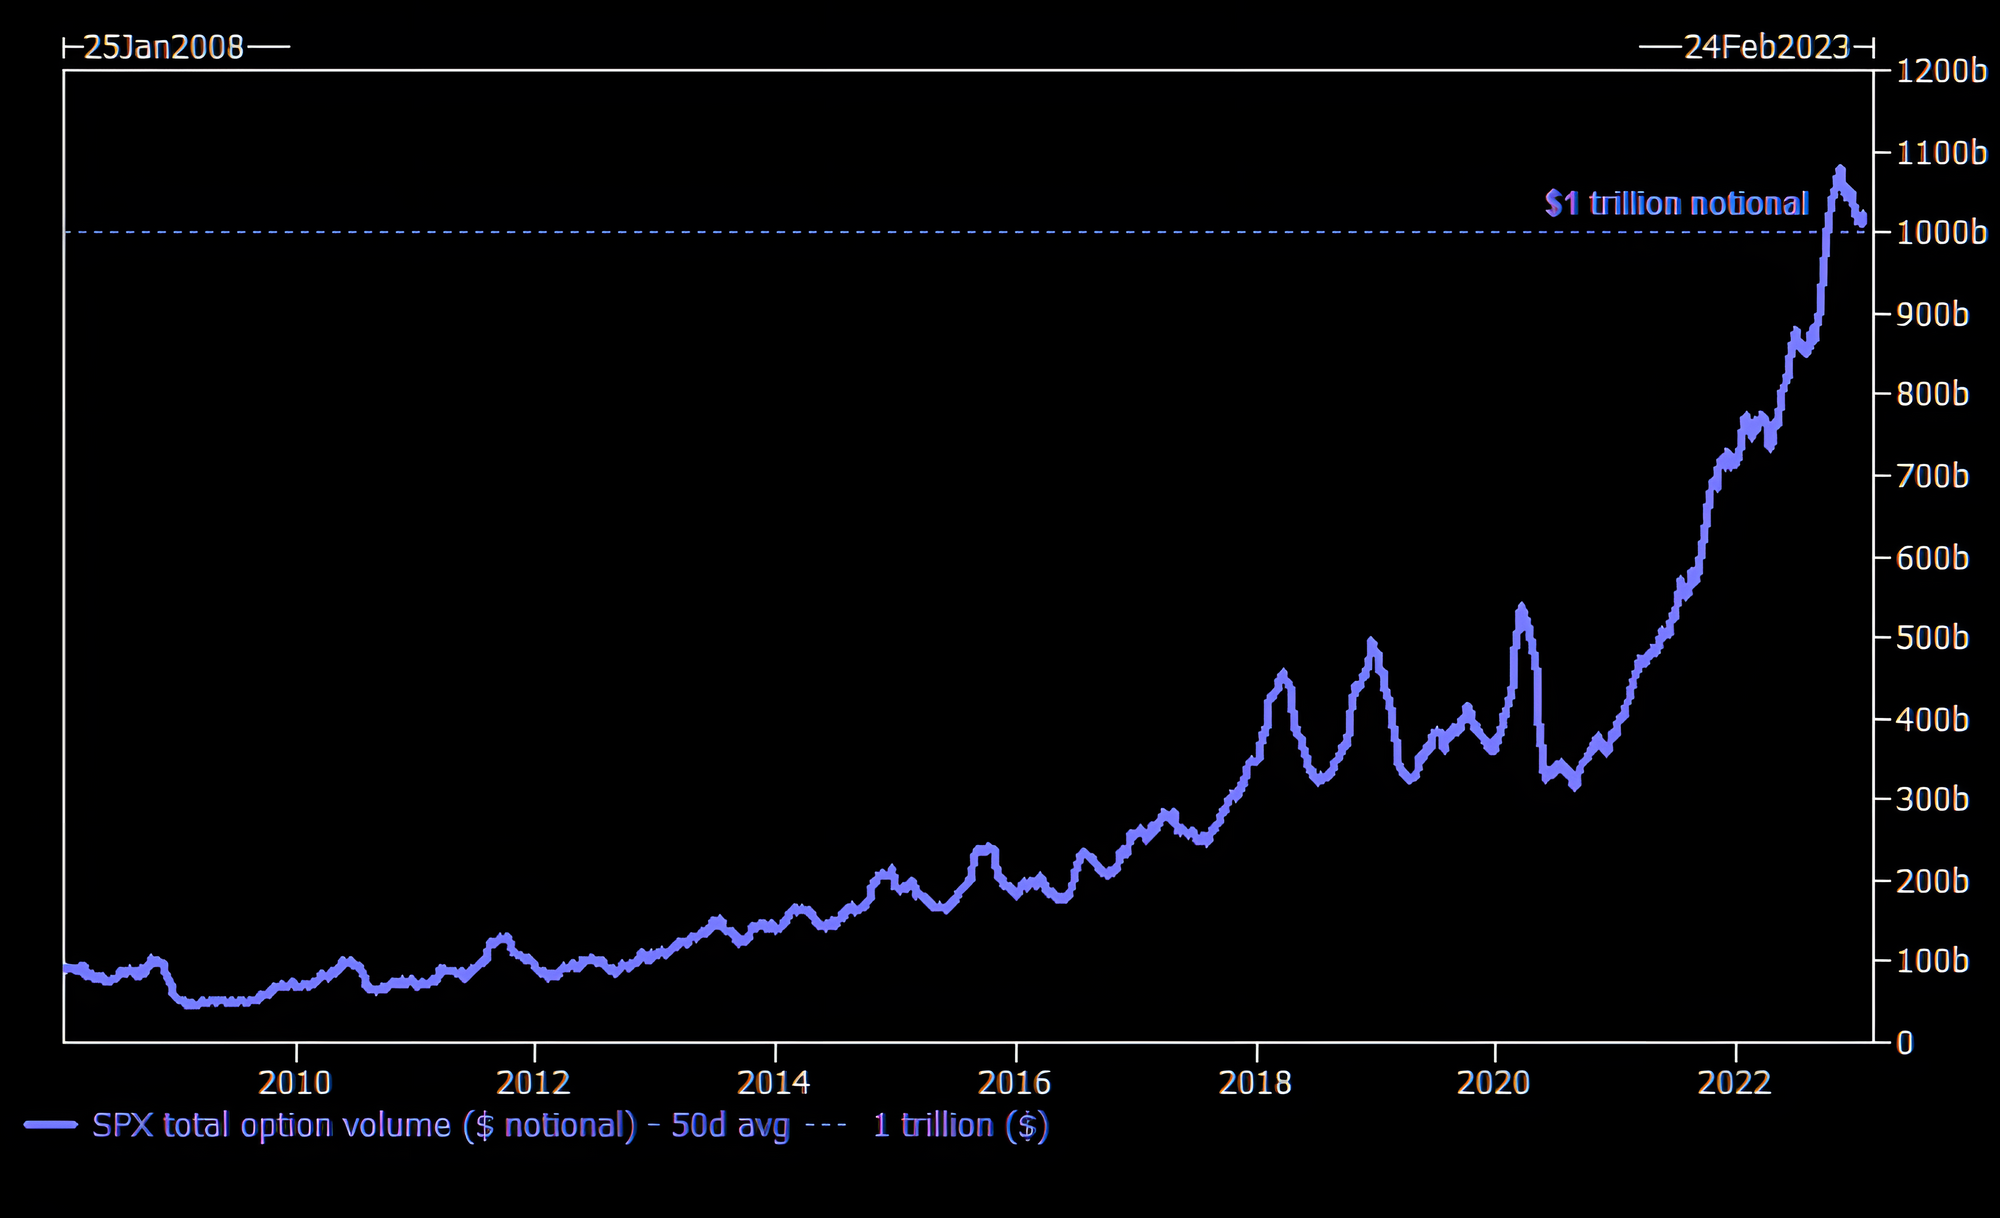Click the line's highest peak near 1100b

click(x=1840, y=171)
